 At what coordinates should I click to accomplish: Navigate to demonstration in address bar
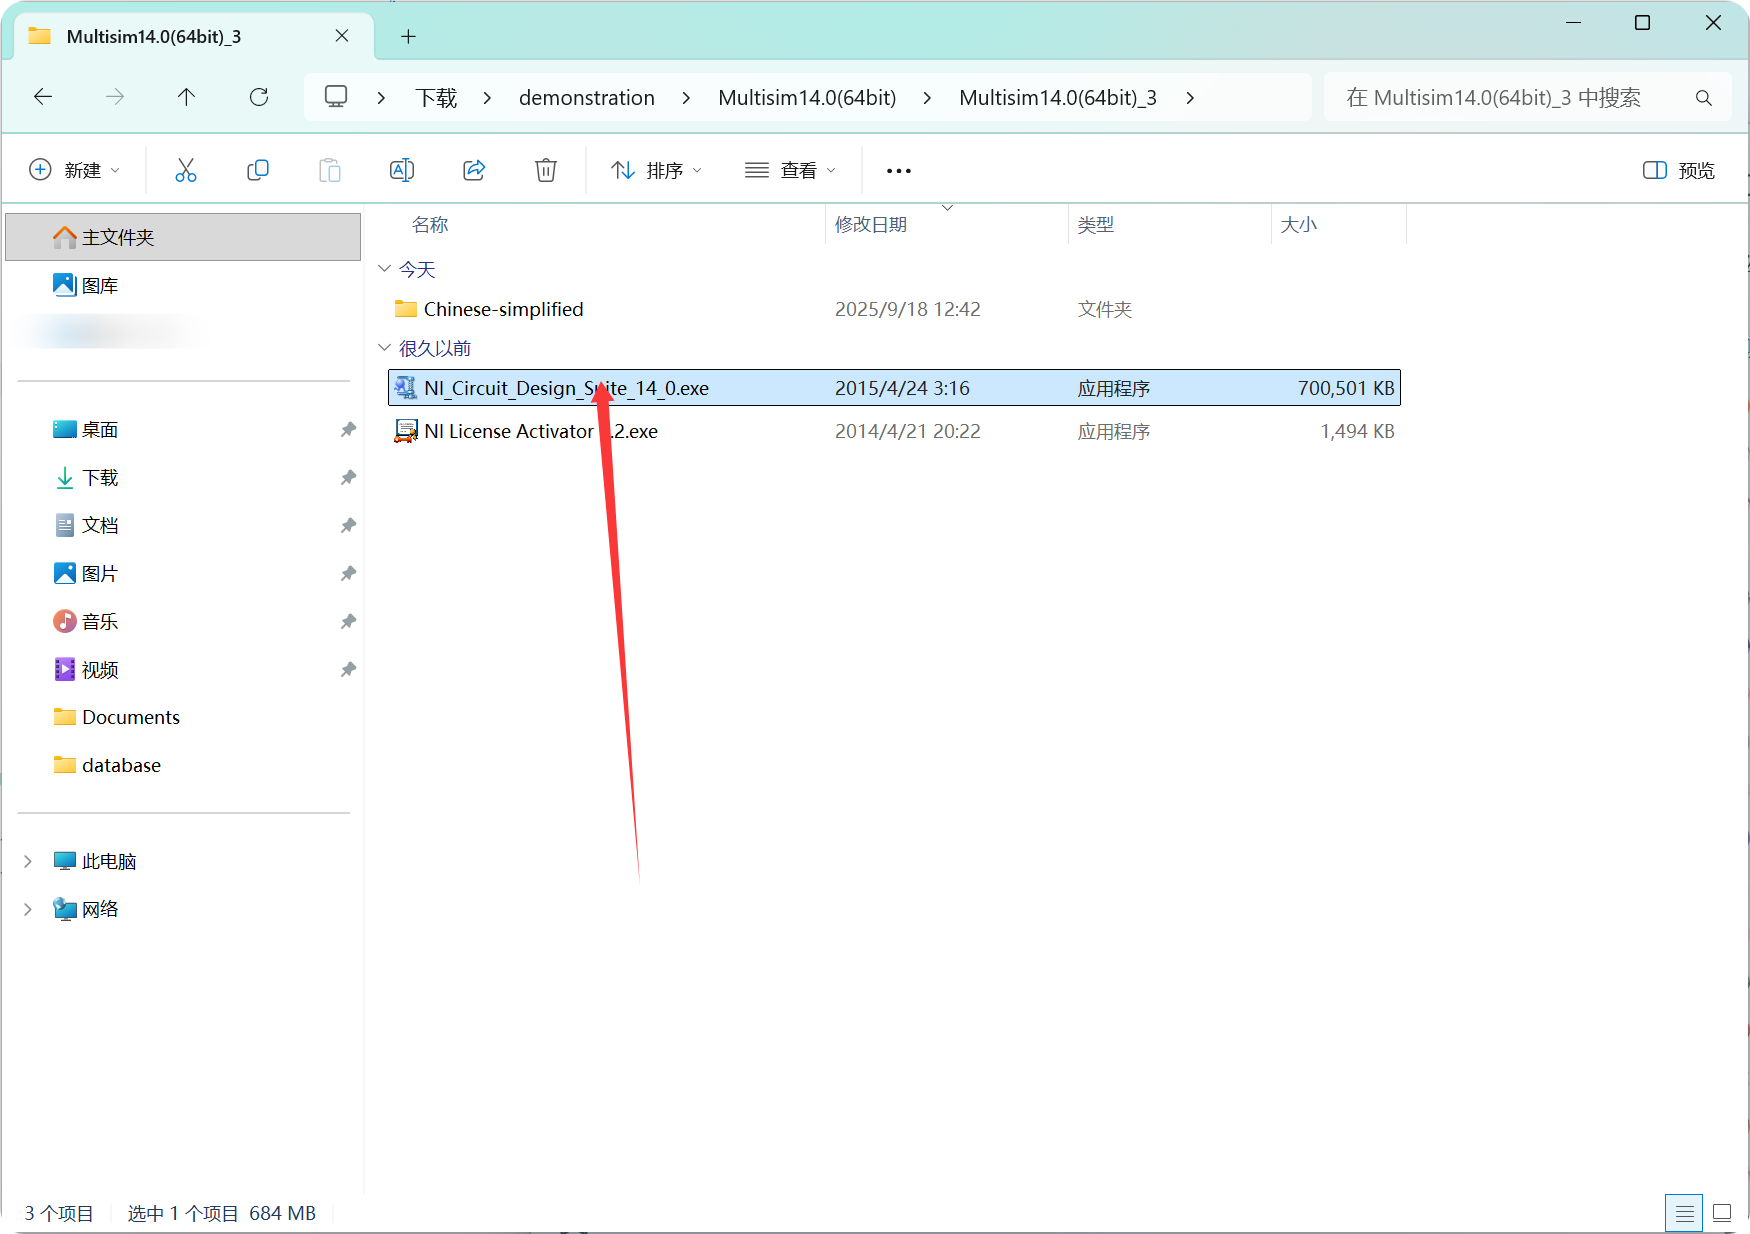click(587, 98)
